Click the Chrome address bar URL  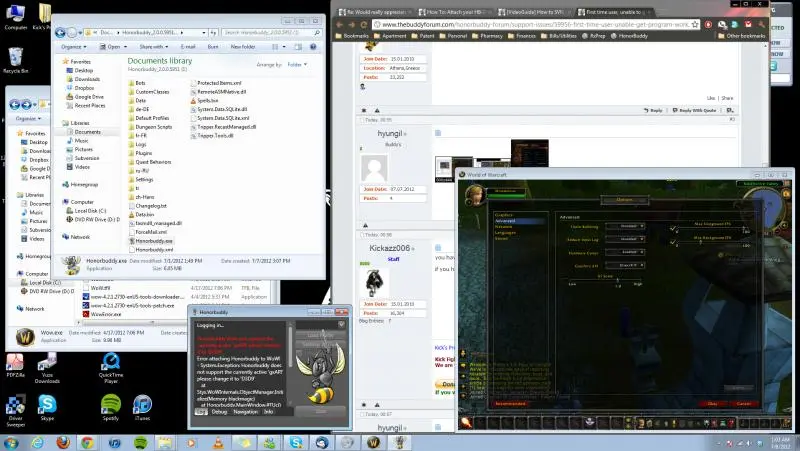point(535,24)
